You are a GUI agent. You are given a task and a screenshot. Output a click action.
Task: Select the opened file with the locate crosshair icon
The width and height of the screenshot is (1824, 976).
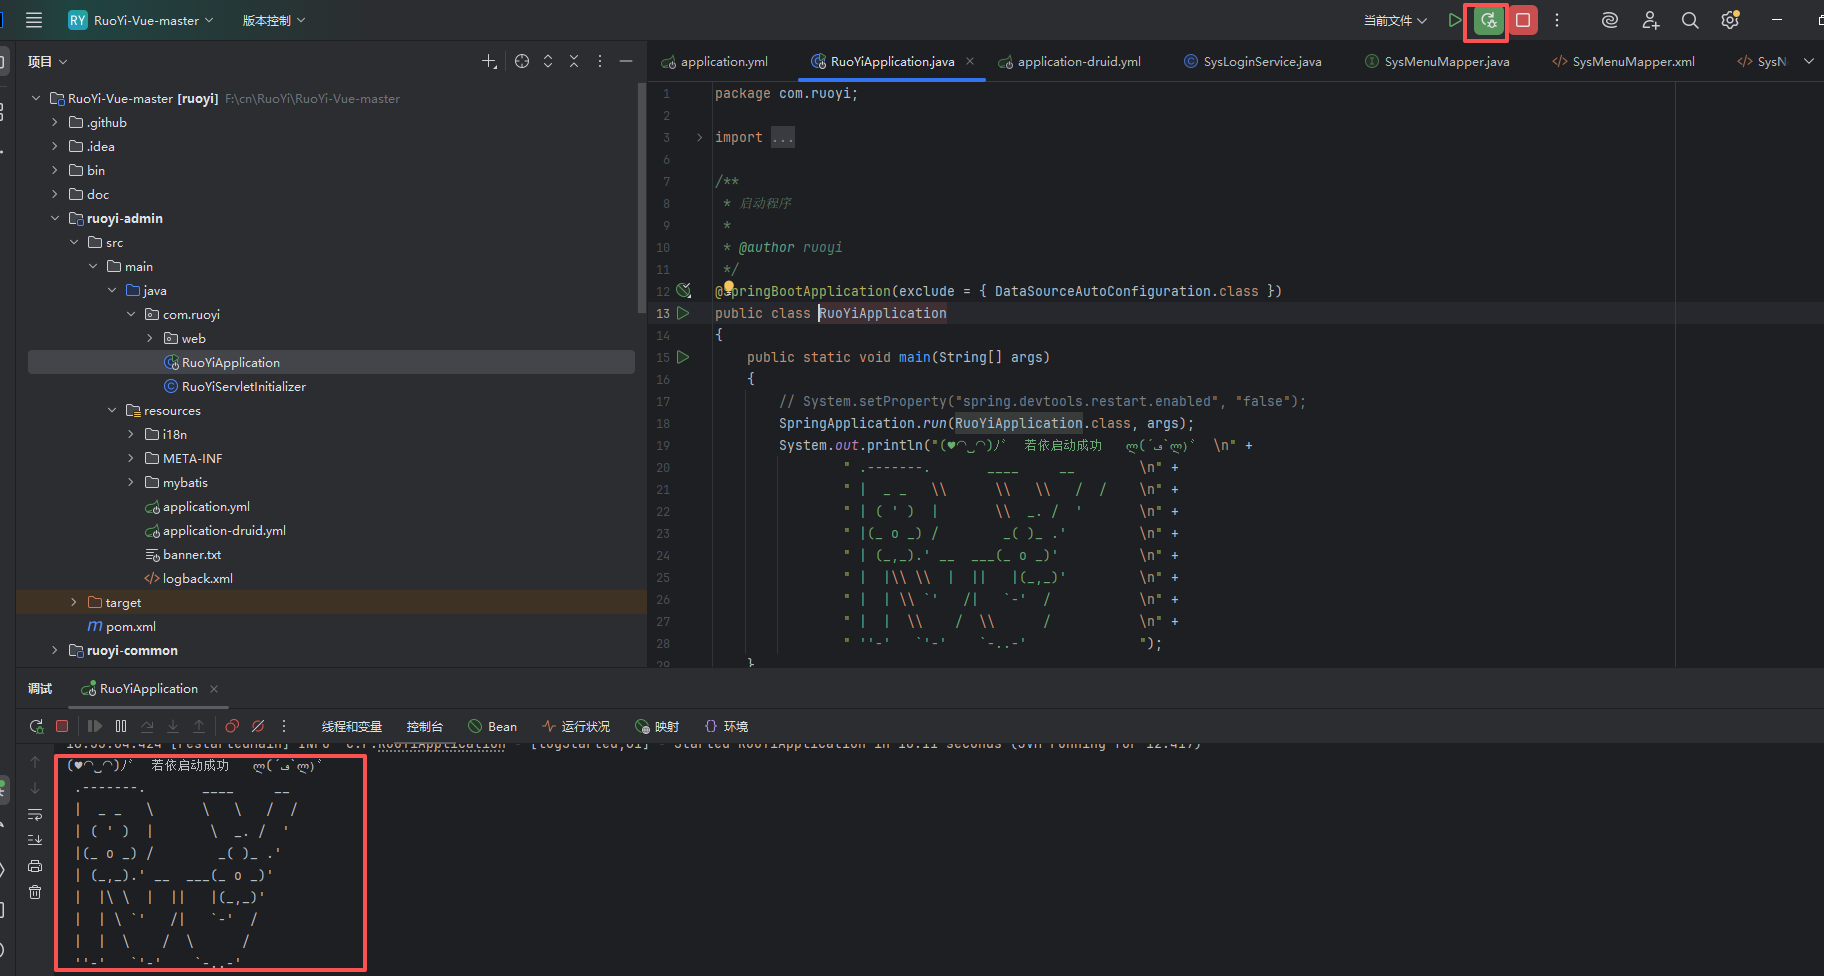(x=522, y=61)
